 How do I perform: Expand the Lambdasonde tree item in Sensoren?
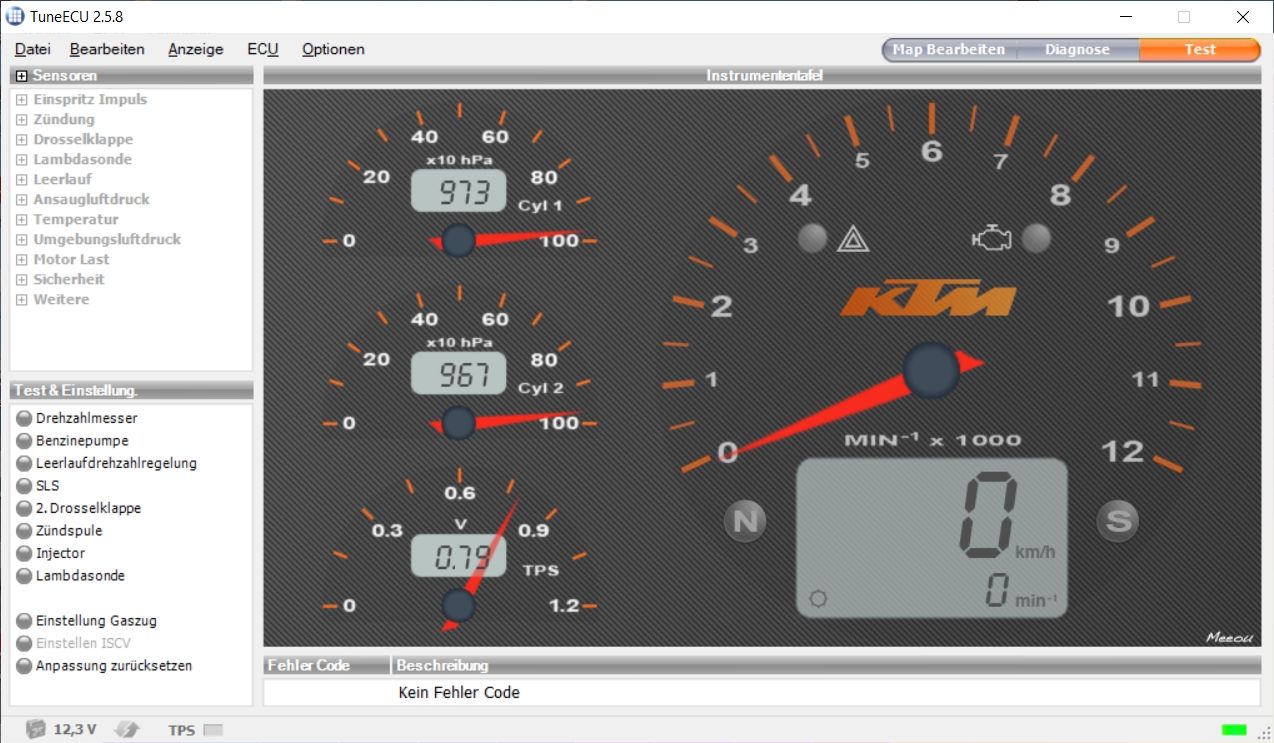coord(21,160)
